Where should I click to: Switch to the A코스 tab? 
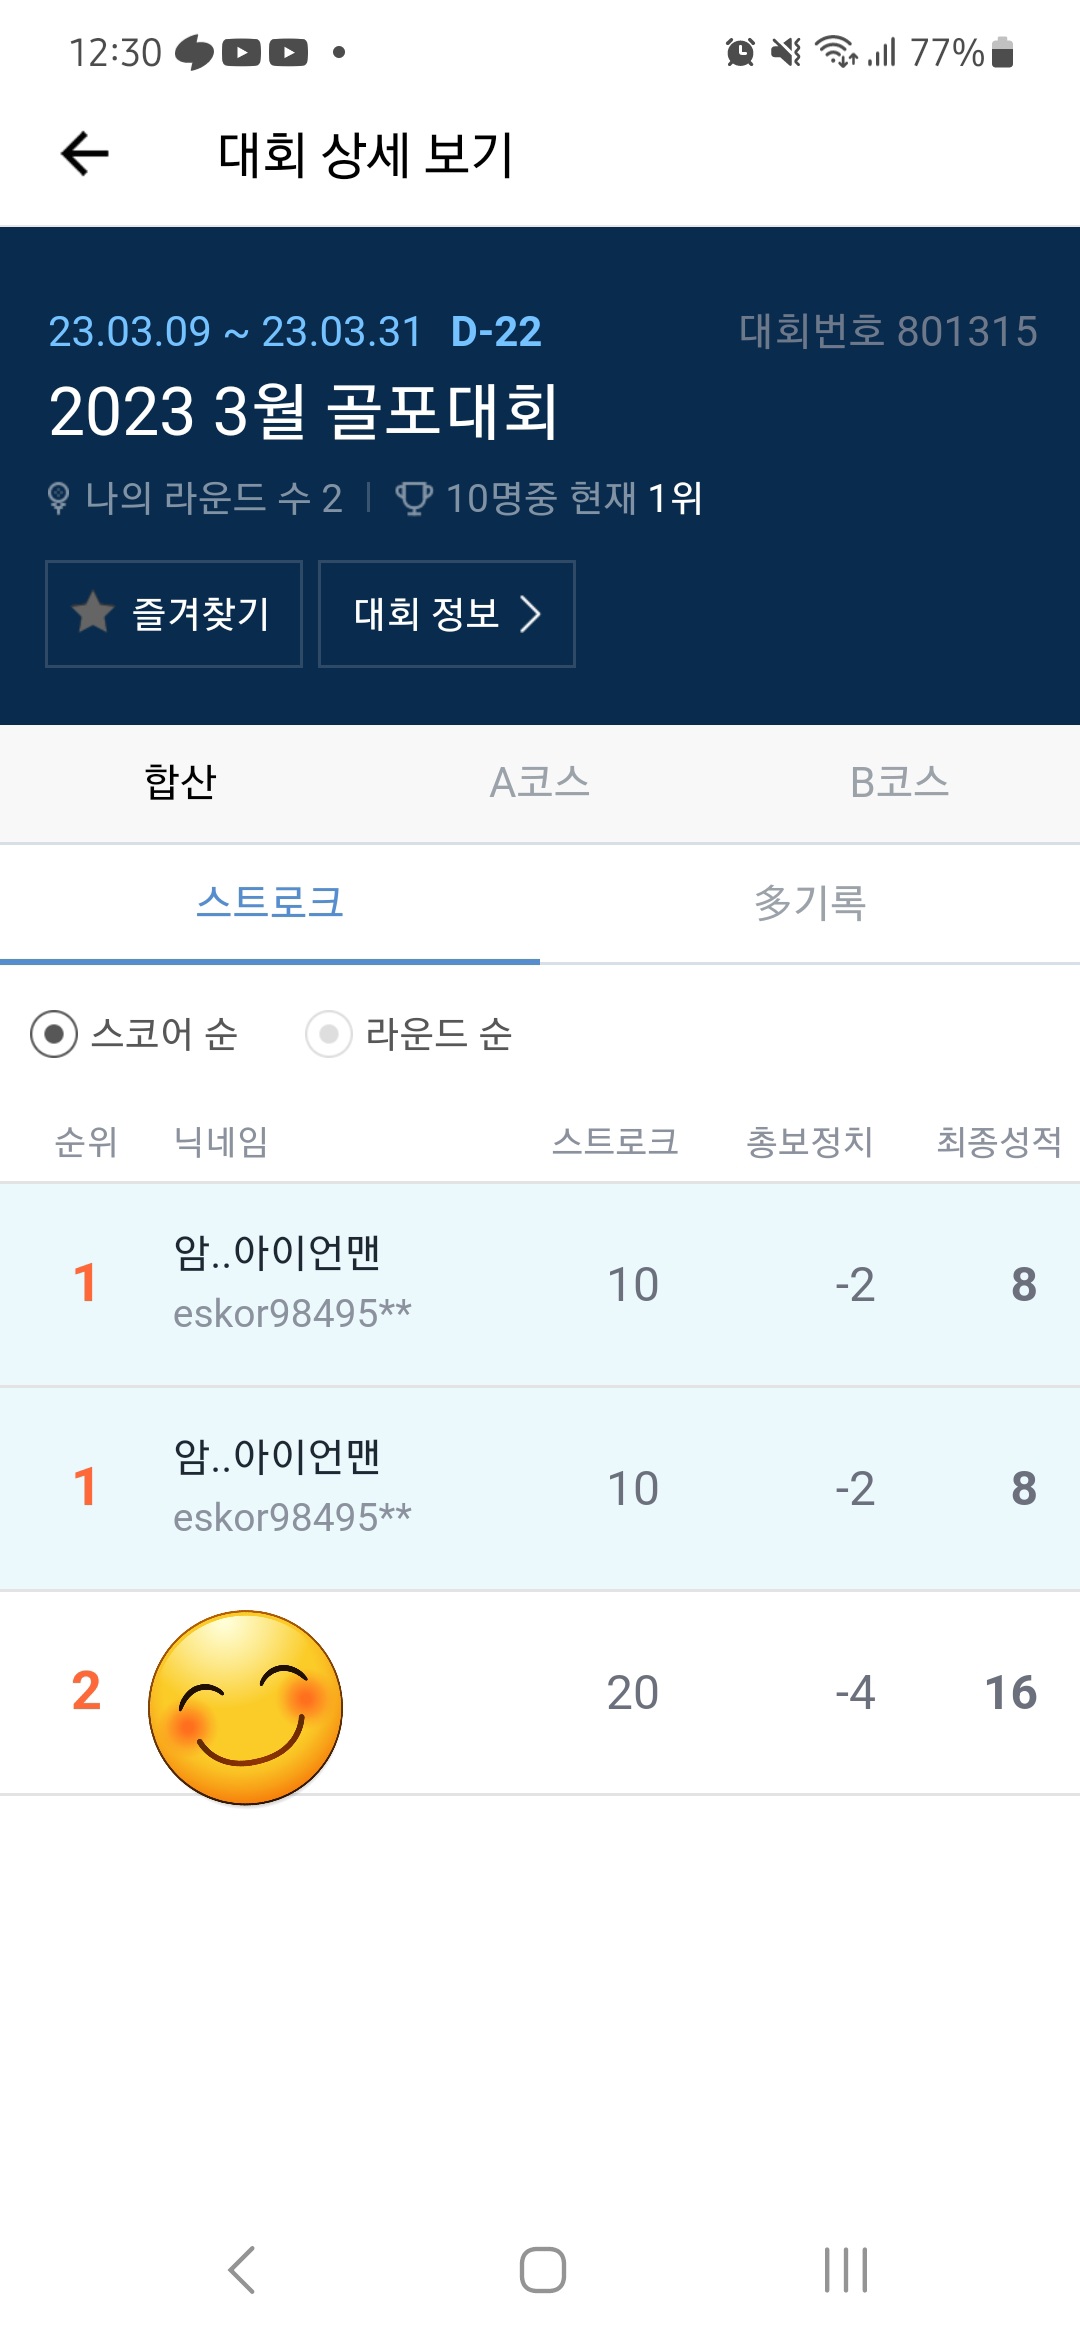point(539,782)
